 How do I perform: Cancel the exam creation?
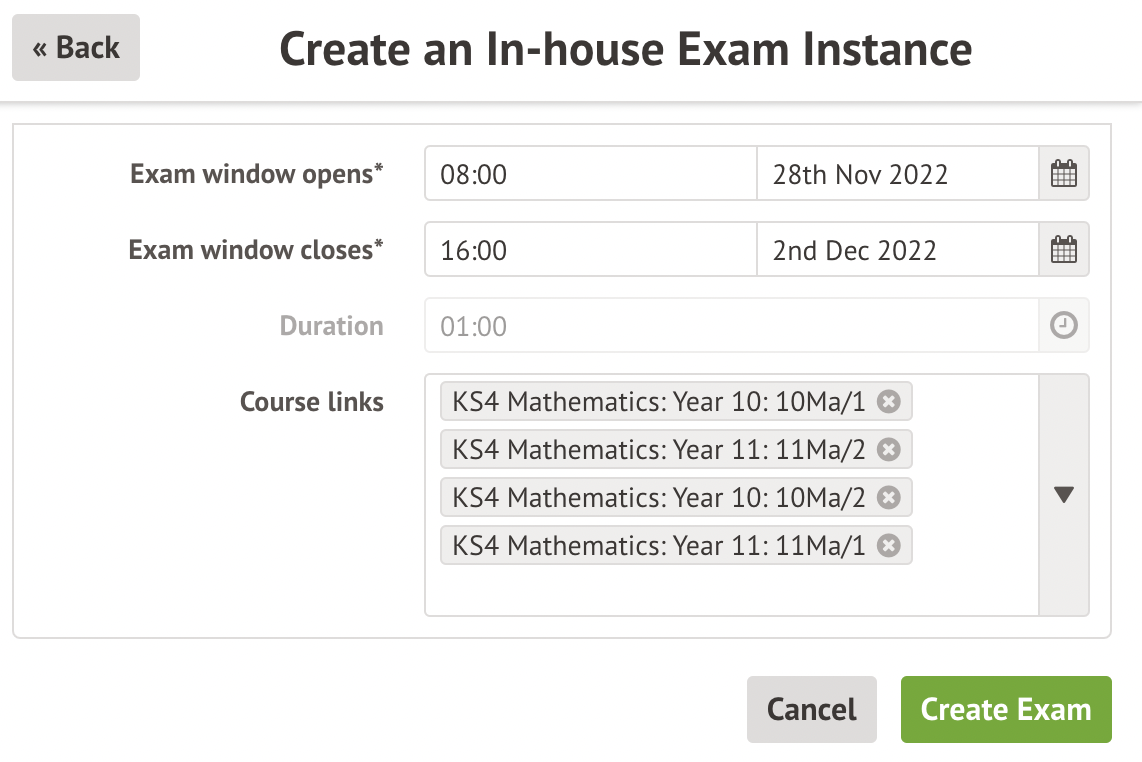tap(811, 710)
